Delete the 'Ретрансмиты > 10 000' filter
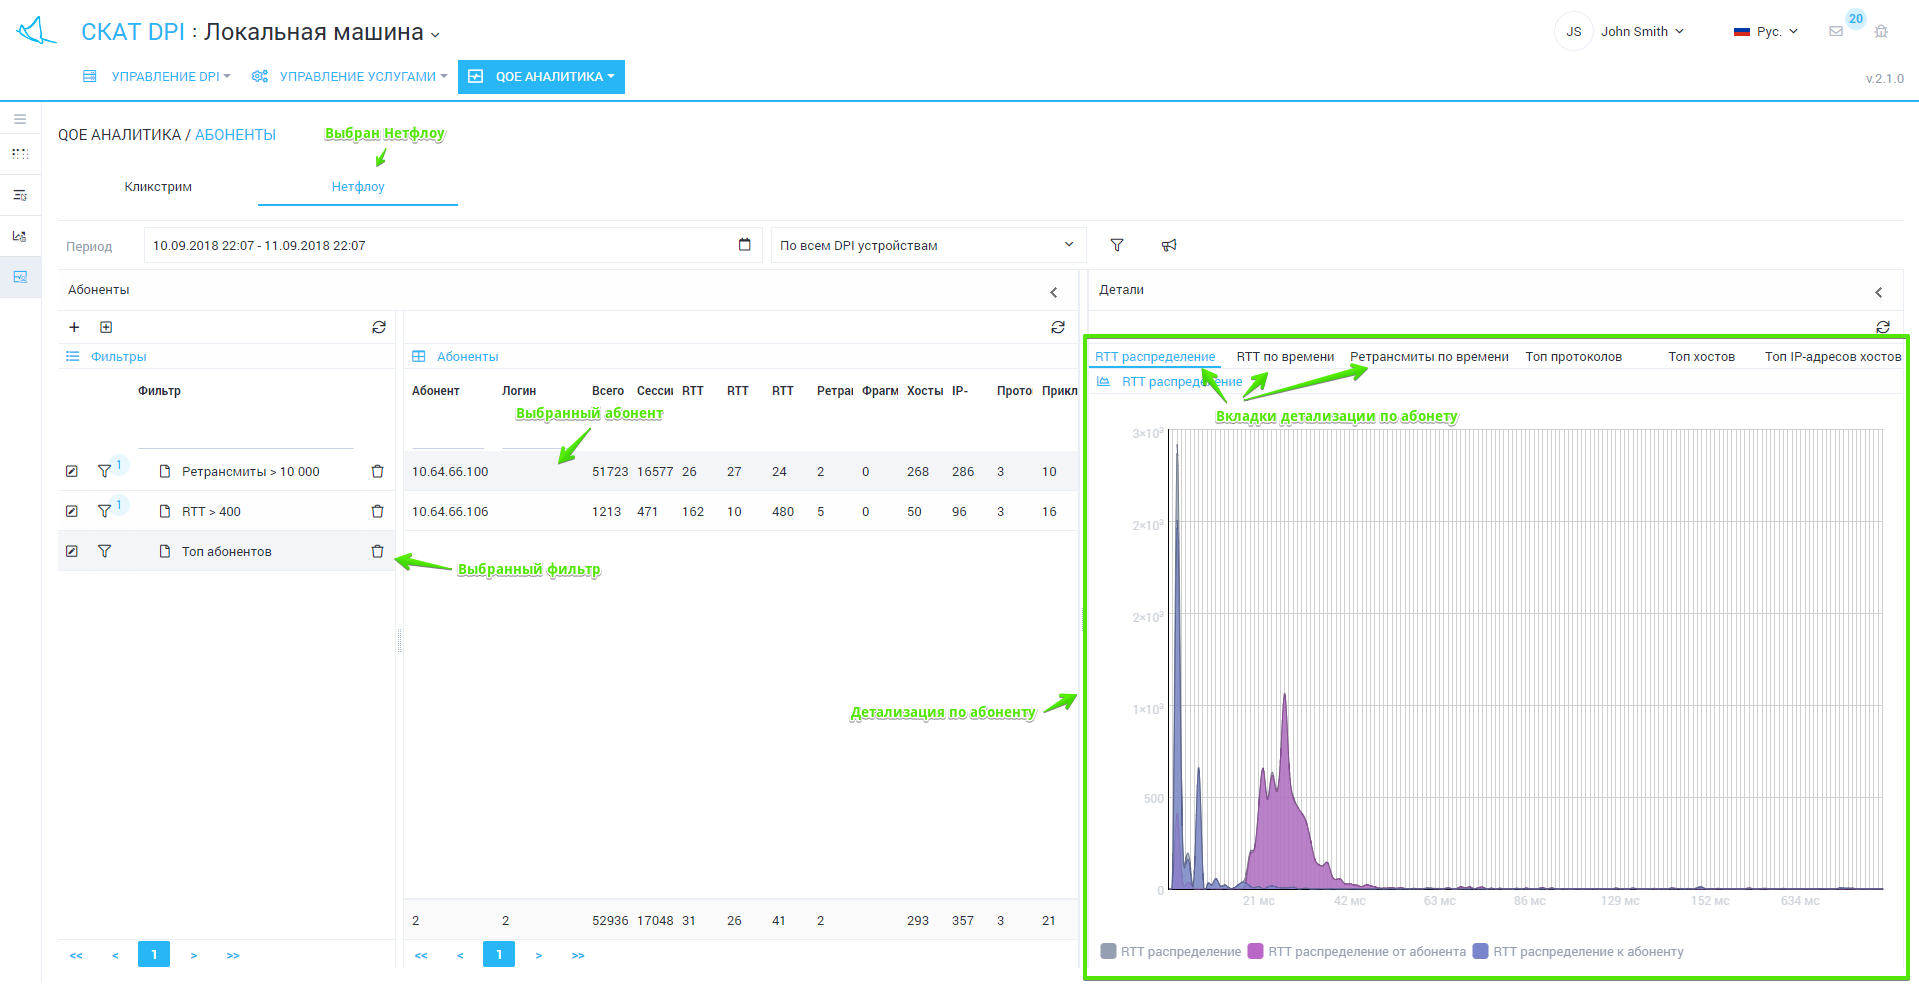The width and height of the screenshot is (1919, 984). (377, 471)
